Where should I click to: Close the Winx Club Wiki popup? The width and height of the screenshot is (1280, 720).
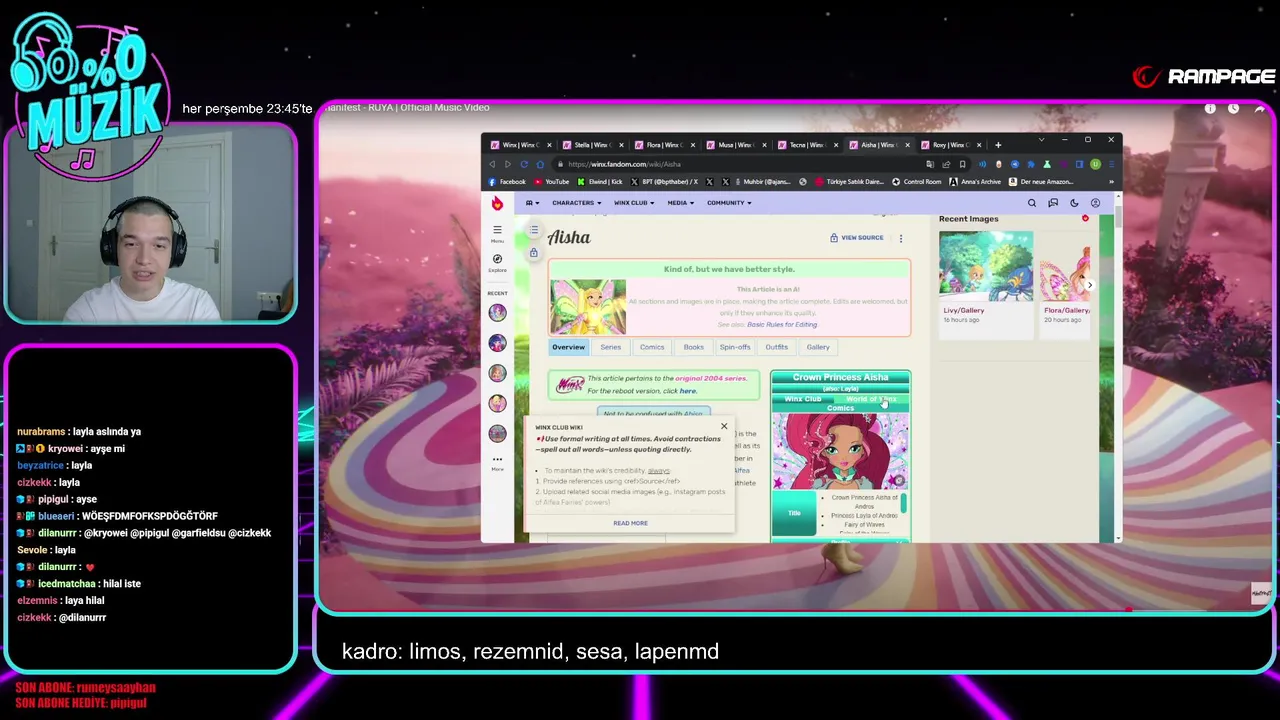click(x=724, y=427)
